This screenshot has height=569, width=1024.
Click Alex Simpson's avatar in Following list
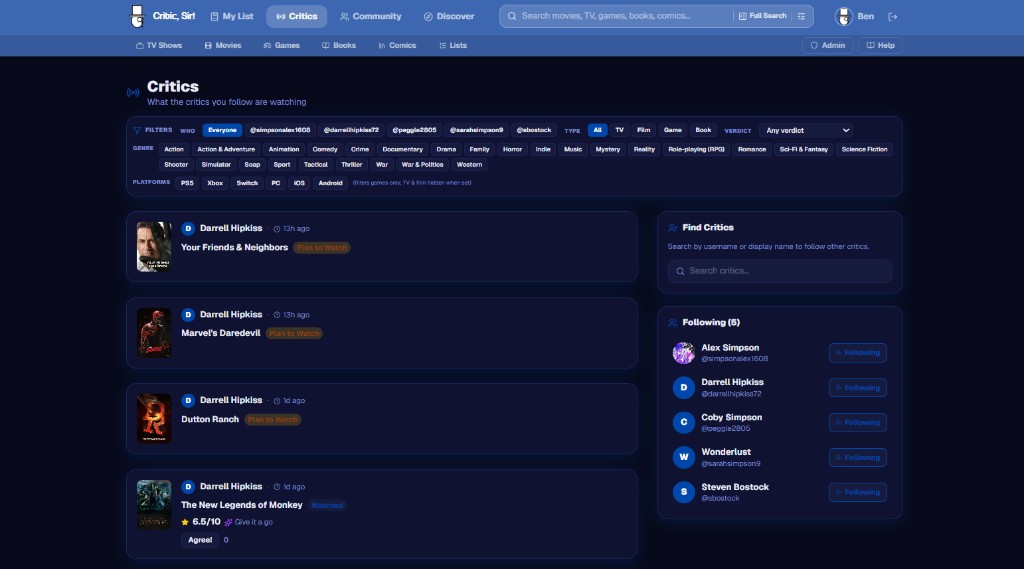pos(684,353)
